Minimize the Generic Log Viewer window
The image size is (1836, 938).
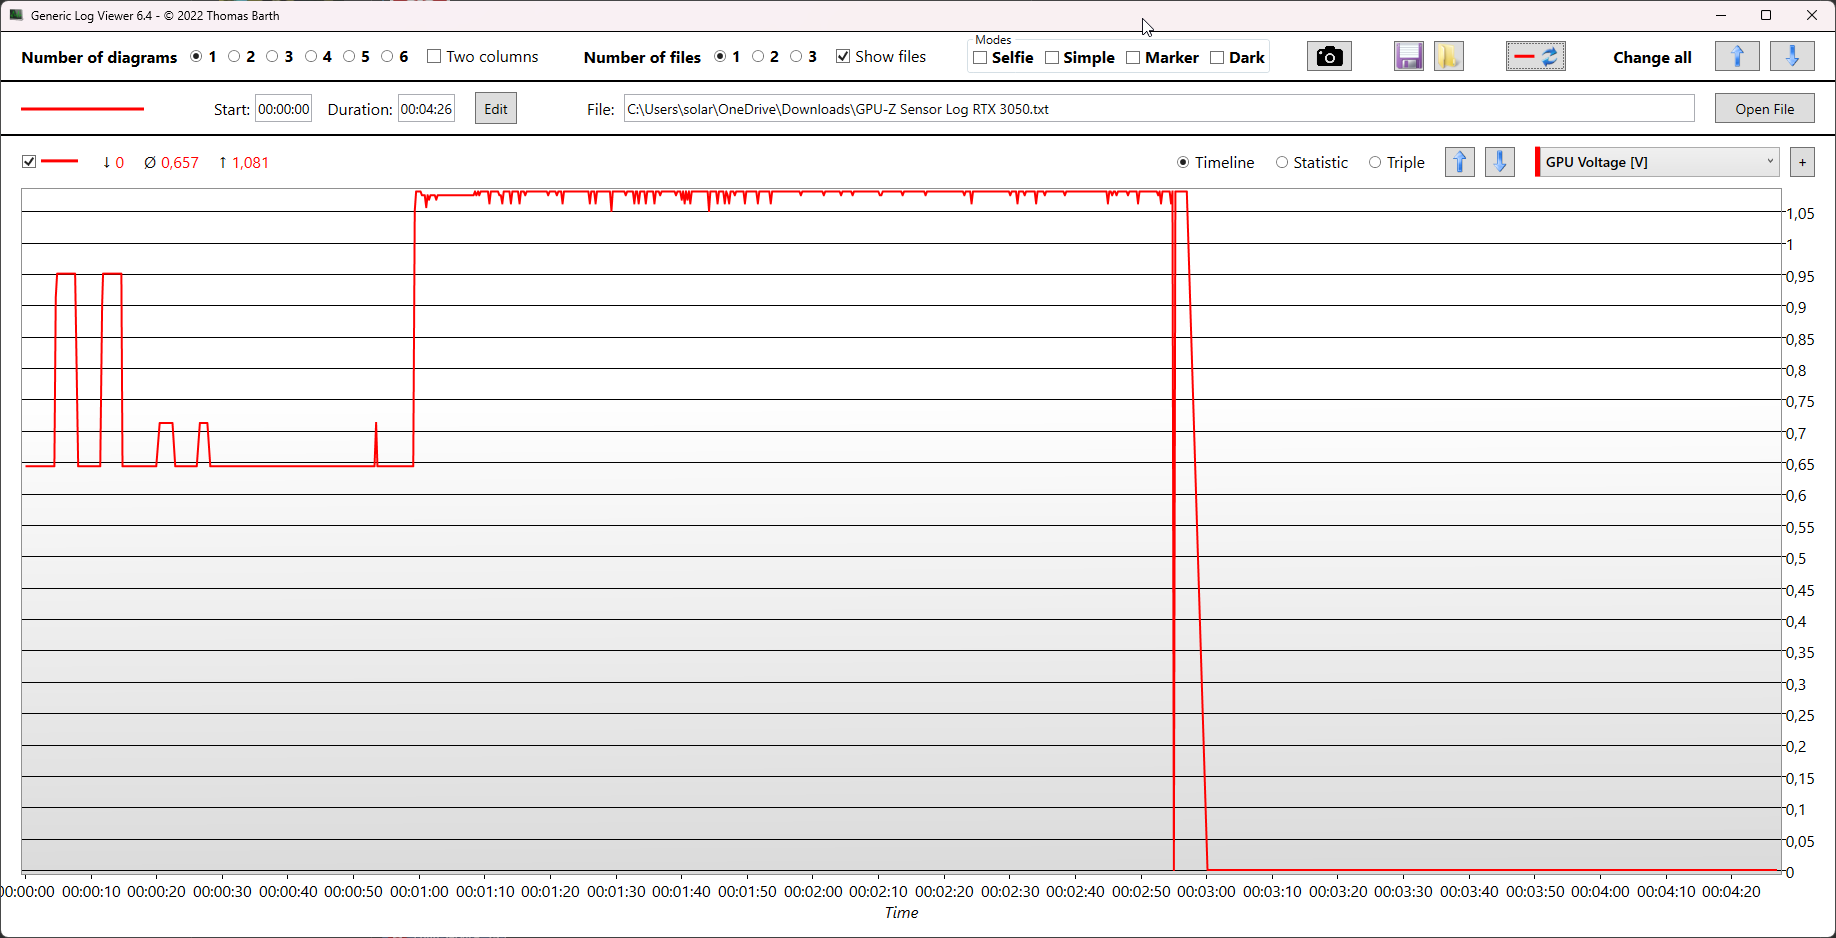[1721, 15]
